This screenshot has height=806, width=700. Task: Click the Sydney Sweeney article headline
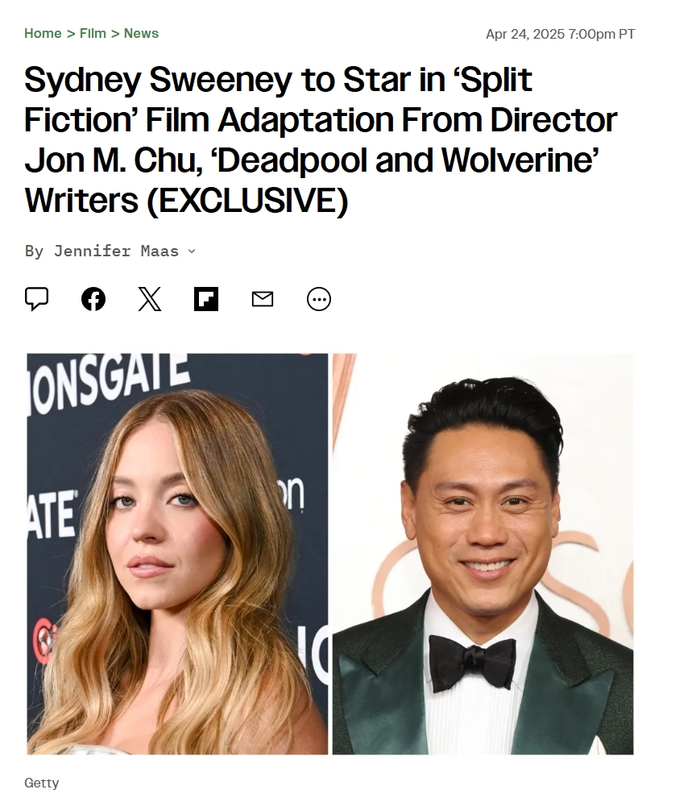[321, 140]
